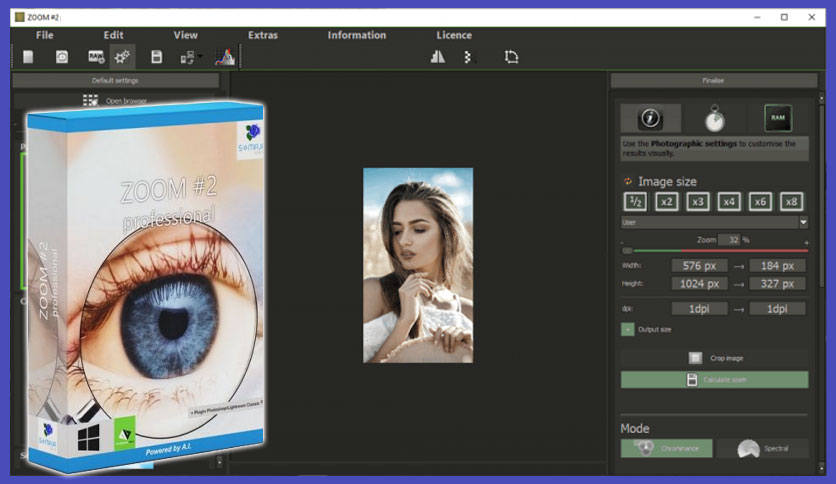Open the File menu

(45, 35)
